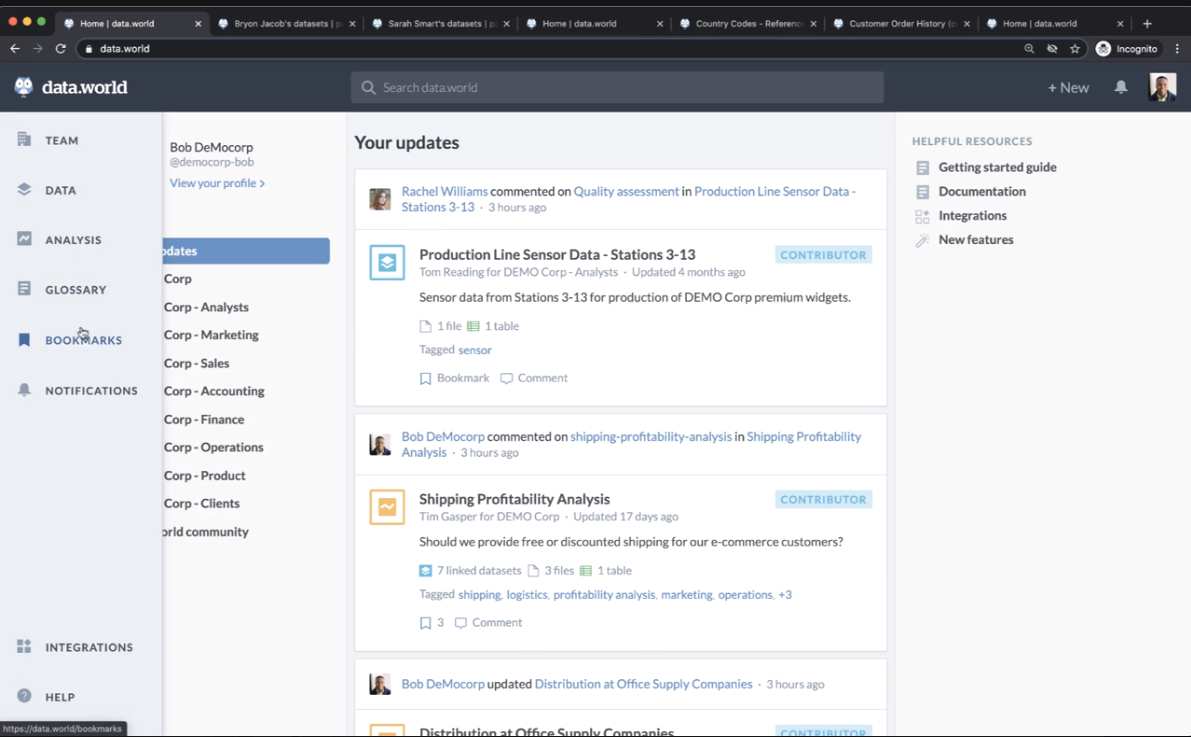Click the data.world owl logo
1191x737 pixels.
(x=24, y=87)
